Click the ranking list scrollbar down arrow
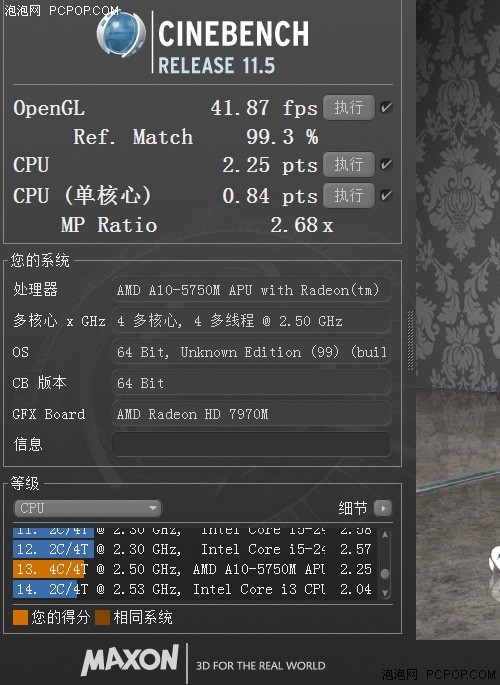The height and width of the screenshot is (685, 500). (x=385, y=593)
